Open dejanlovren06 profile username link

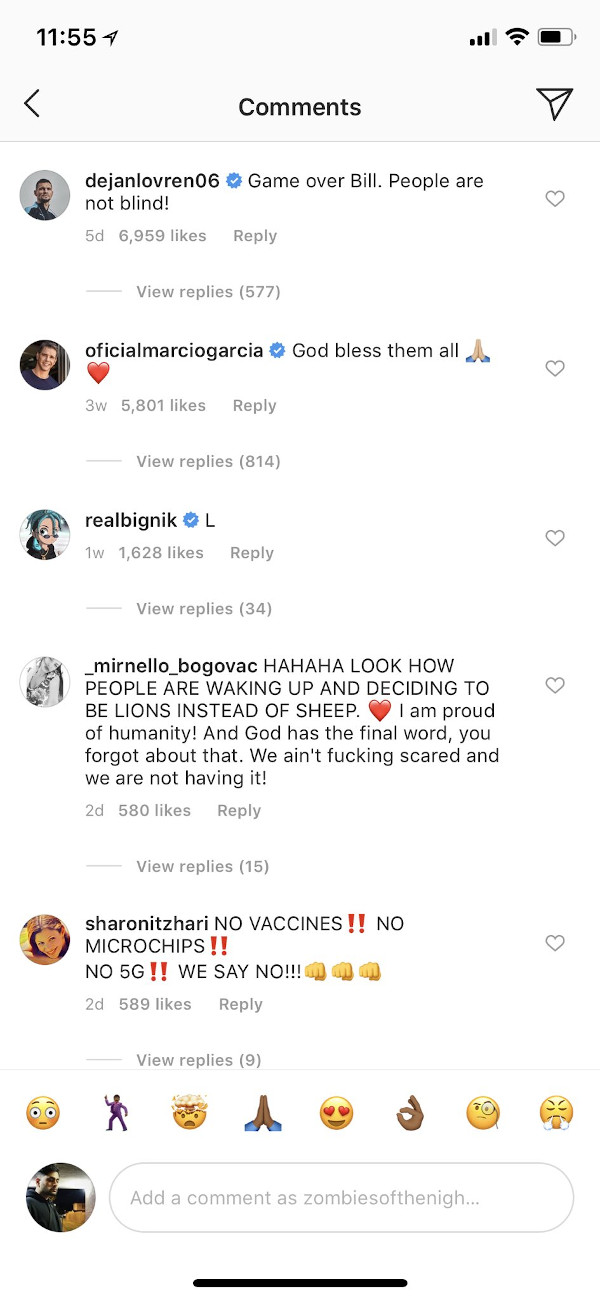(x=152, y=181)
